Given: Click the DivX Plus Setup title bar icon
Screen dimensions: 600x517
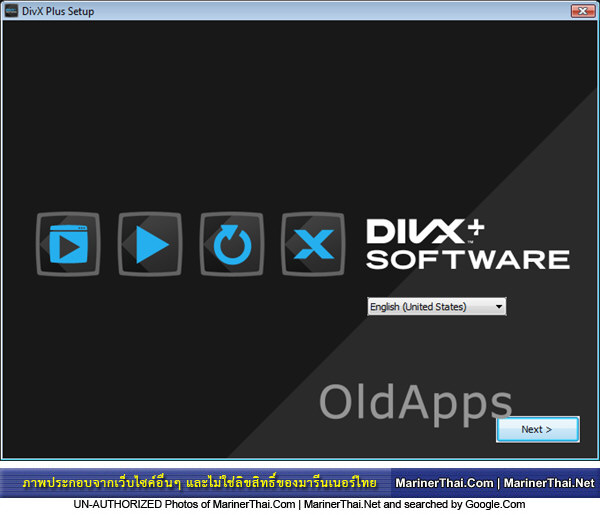Looking at the screenshot, I should [x=11, y=11].
